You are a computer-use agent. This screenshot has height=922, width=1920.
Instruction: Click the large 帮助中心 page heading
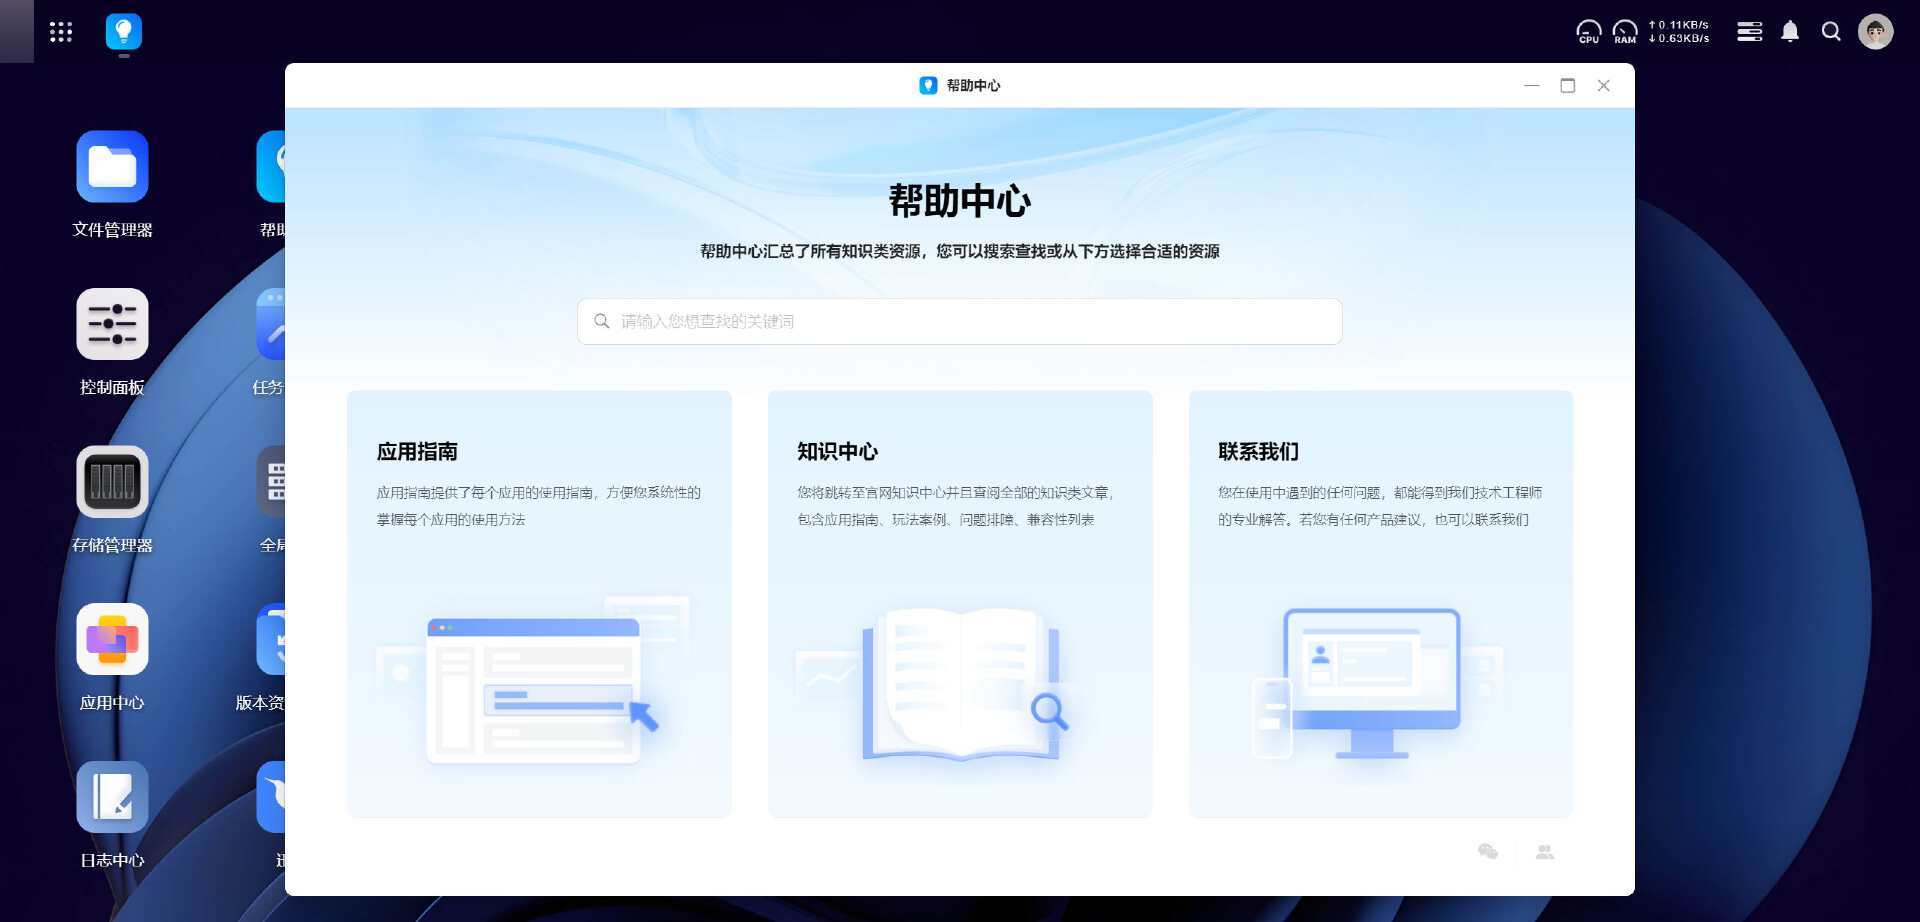pyautogui.click(x=960, y=201)
